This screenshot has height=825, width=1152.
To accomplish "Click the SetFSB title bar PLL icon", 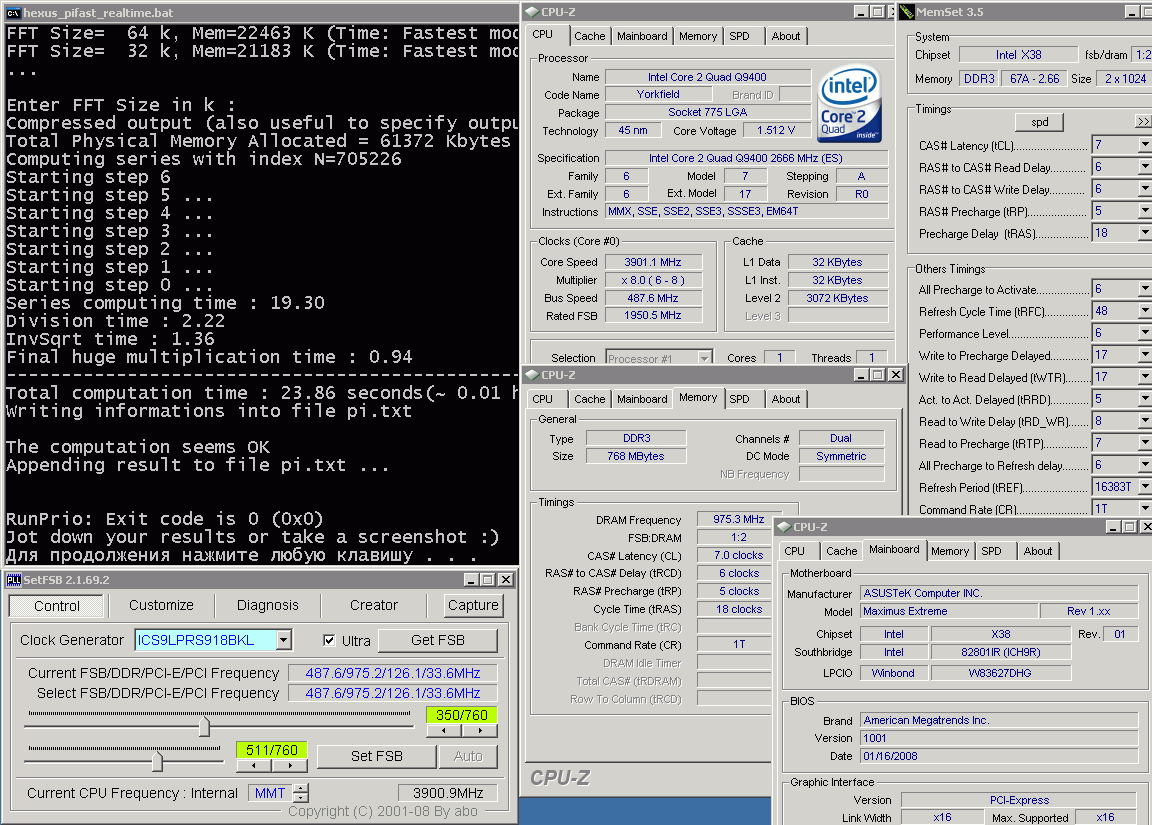I will click(13, 580).
